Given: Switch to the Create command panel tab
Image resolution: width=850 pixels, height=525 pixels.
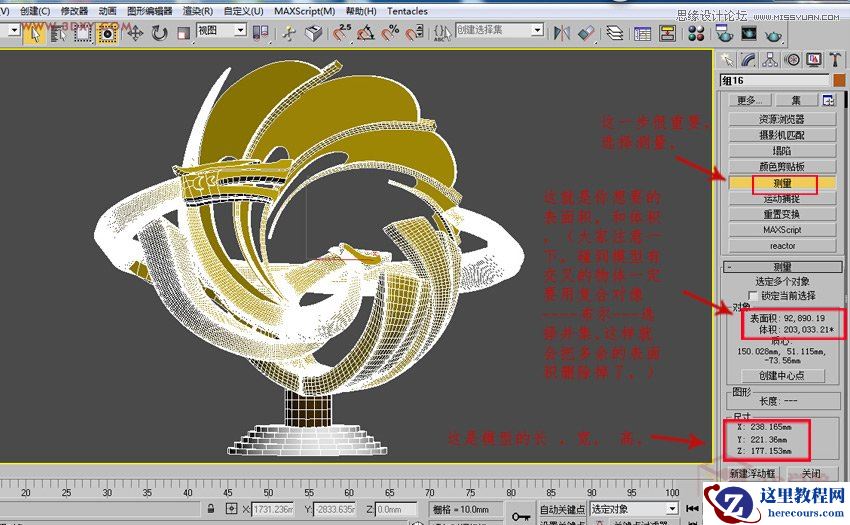Looking at the screenshot, I should 726,60.
